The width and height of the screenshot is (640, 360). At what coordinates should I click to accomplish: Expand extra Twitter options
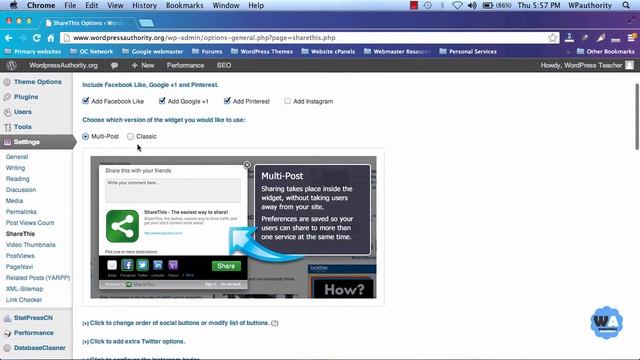click(x=133, y=341)
